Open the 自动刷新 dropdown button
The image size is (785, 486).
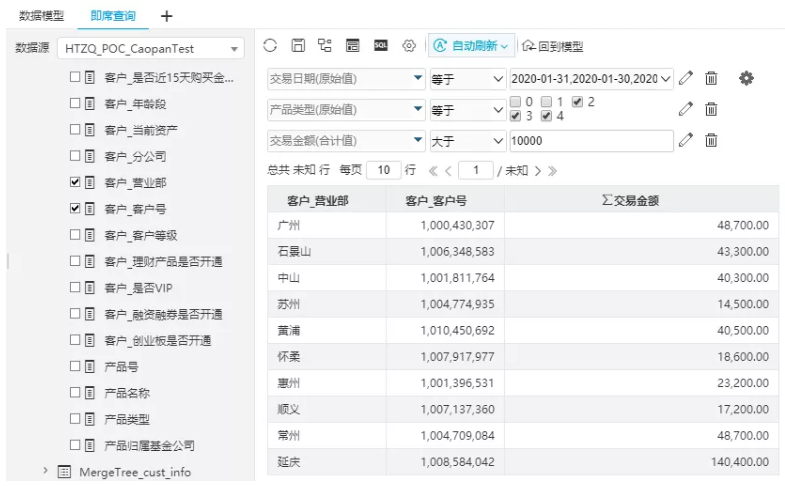pyautogui.click(x=471, y=46)
